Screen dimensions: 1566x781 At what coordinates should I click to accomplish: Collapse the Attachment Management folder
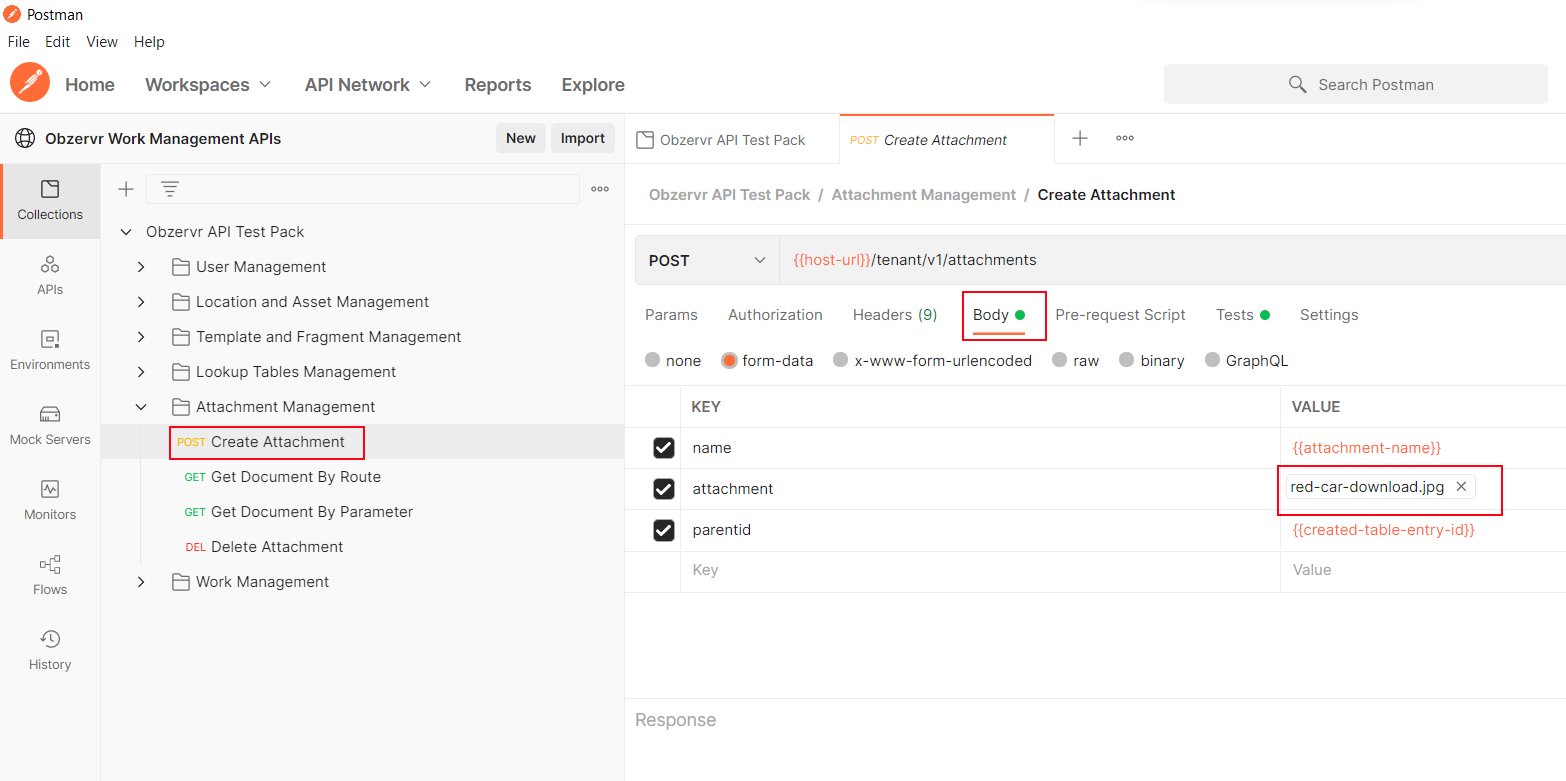(x=141, y=407)
